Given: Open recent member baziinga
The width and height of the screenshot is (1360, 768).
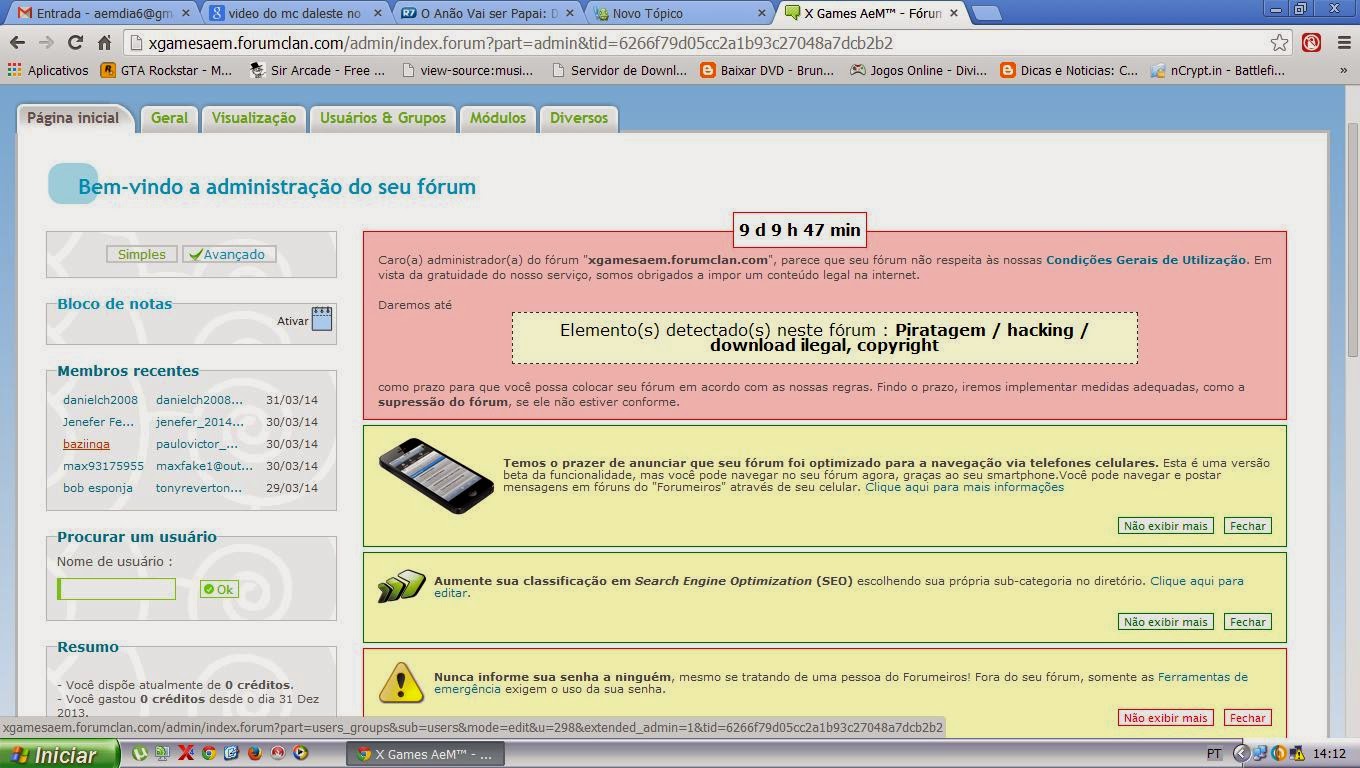Looking at the screenshot, I should coord(86,444).
